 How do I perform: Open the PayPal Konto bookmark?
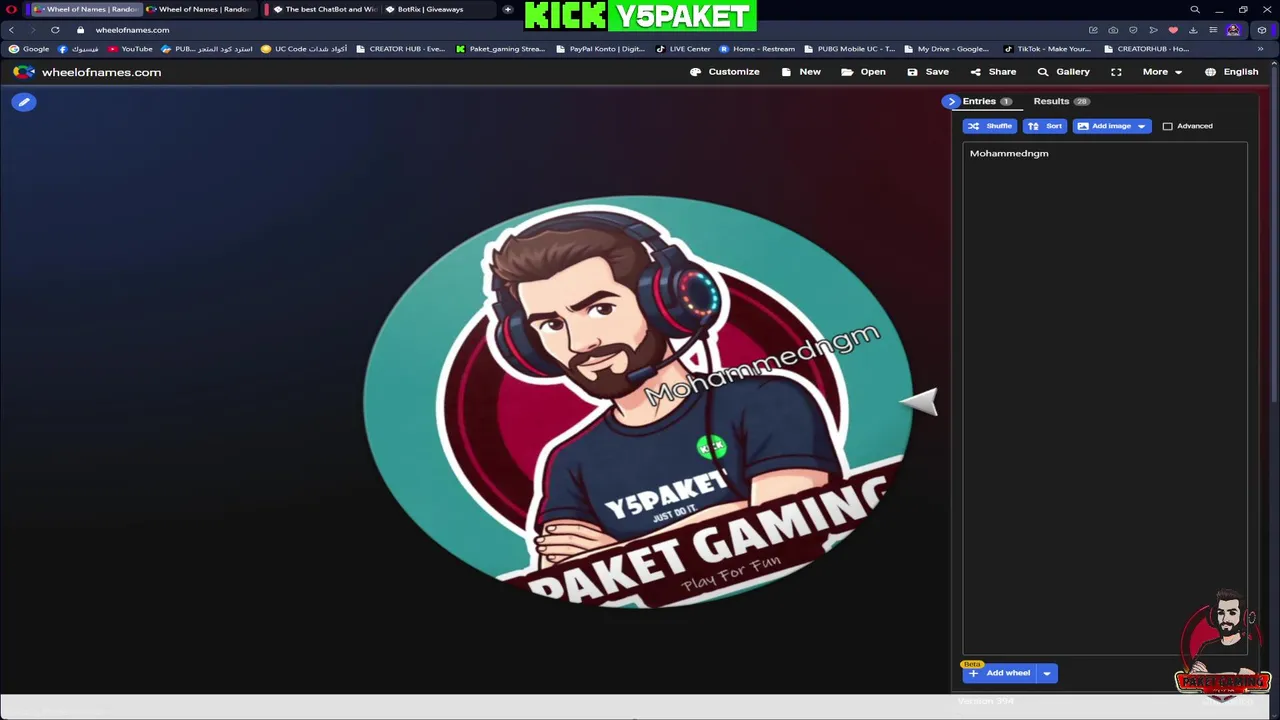click(600, 49)
